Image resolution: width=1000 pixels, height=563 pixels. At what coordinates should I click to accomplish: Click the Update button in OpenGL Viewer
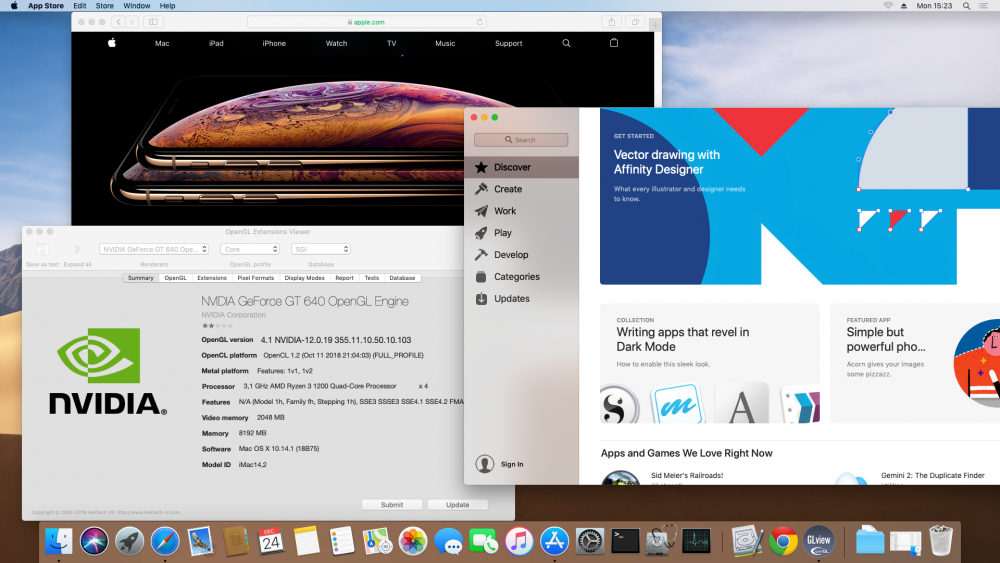click(x=457, y=504)
